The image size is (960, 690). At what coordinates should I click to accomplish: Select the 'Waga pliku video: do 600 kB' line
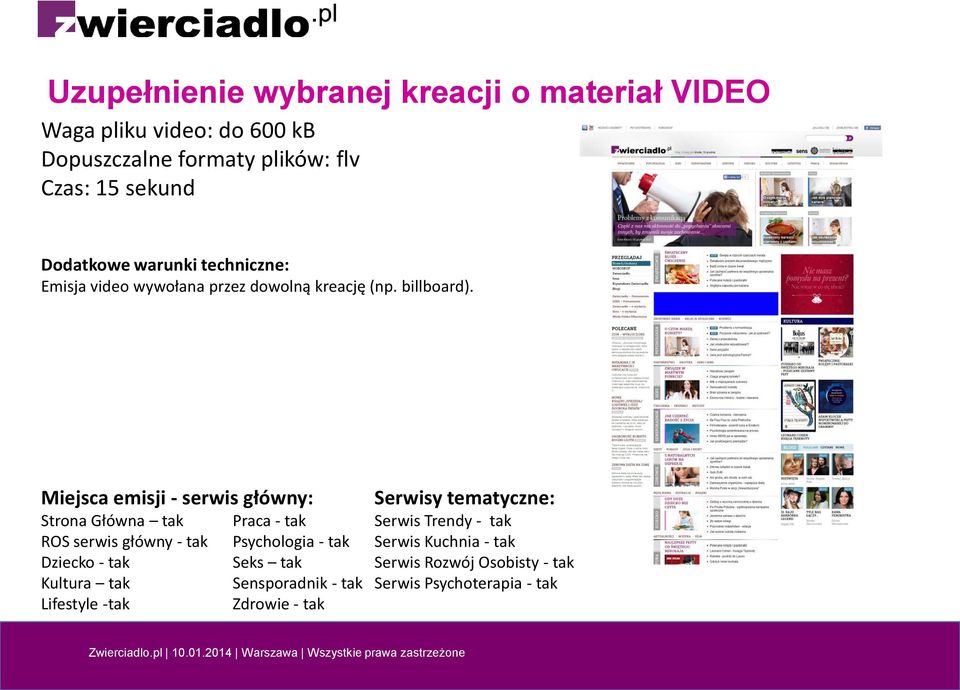pos(178,130)
